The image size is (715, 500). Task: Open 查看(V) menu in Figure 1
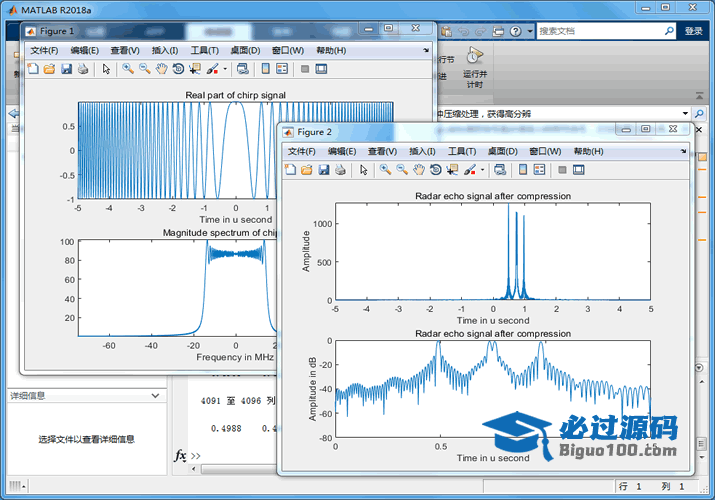coord(125,51)
